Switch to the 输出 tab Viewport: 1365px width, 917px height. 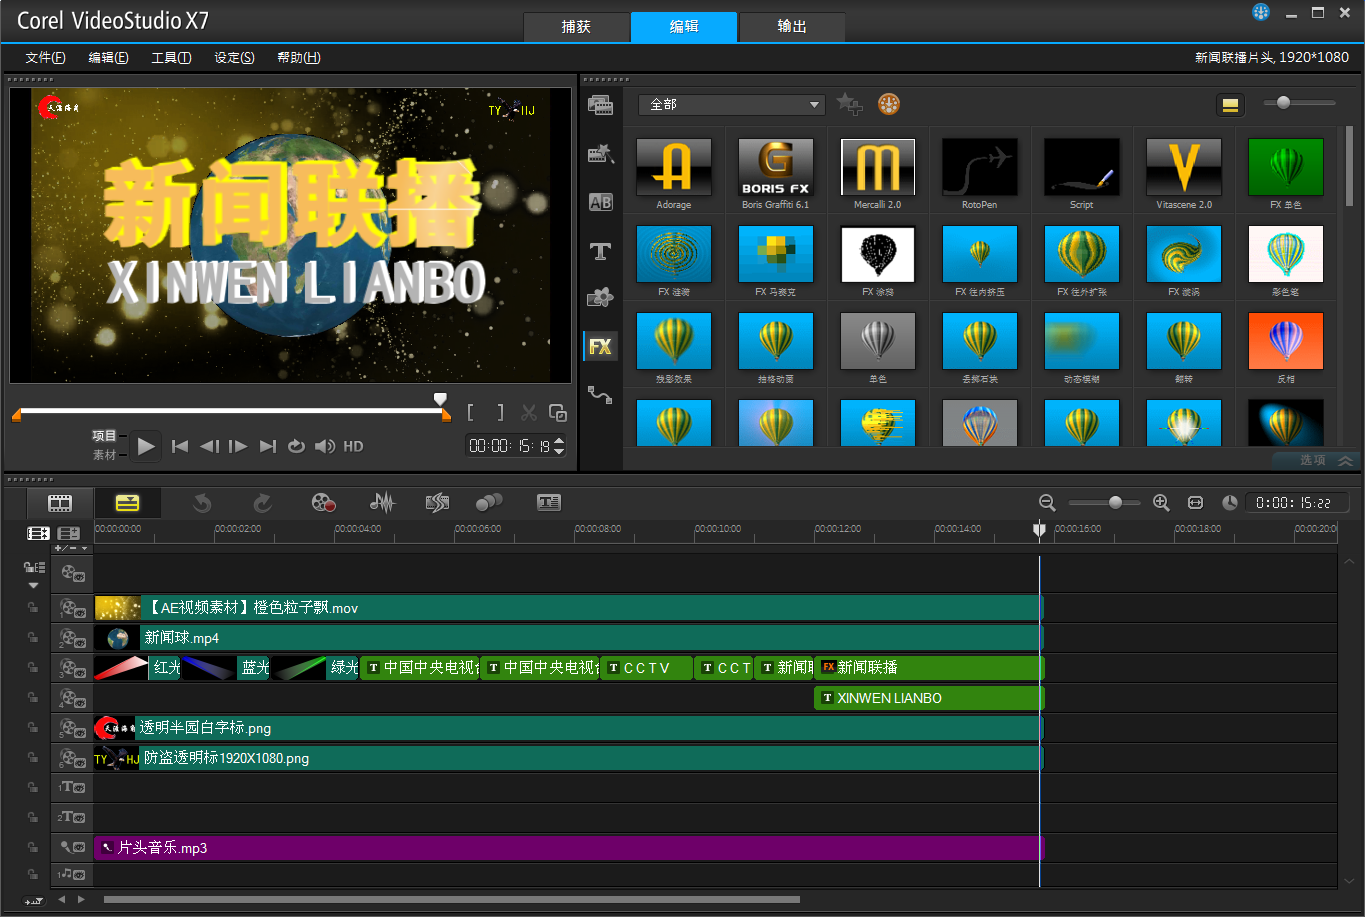[792, 27]
